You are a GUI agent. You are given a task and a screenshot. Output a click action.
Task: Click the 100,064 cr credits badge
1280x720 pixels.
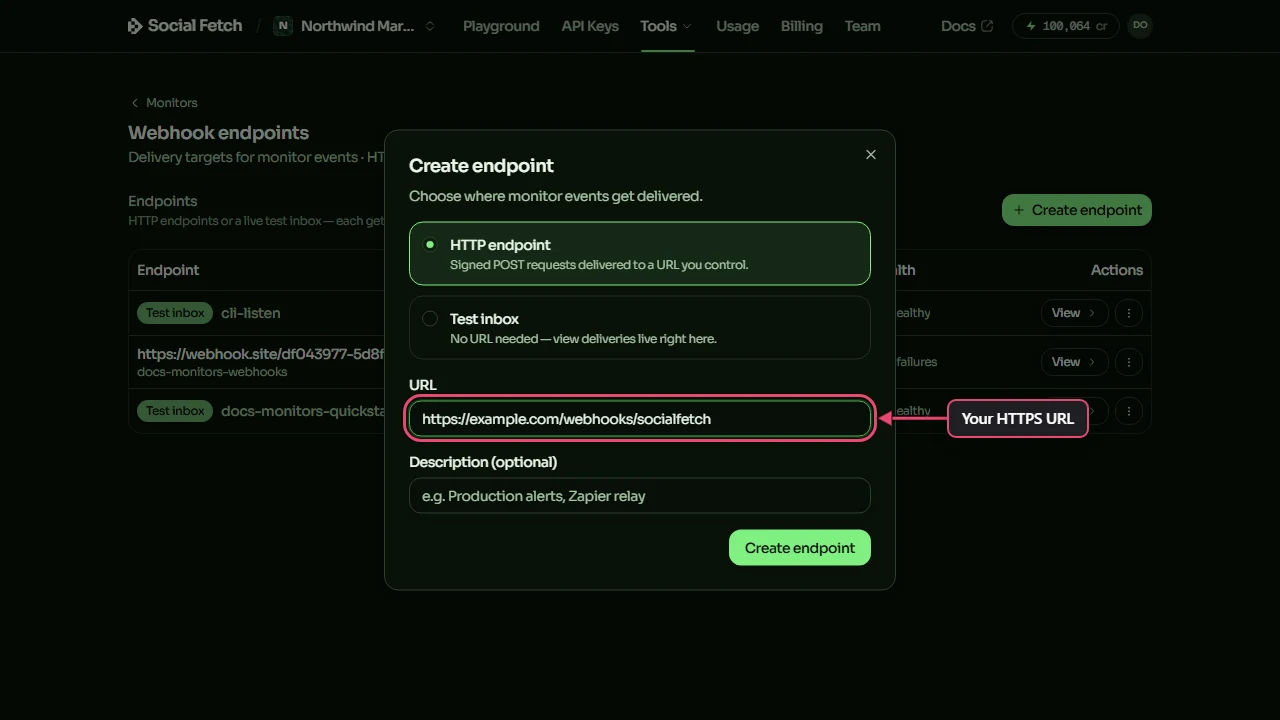pyautogui.click(x=1066, y=26)
